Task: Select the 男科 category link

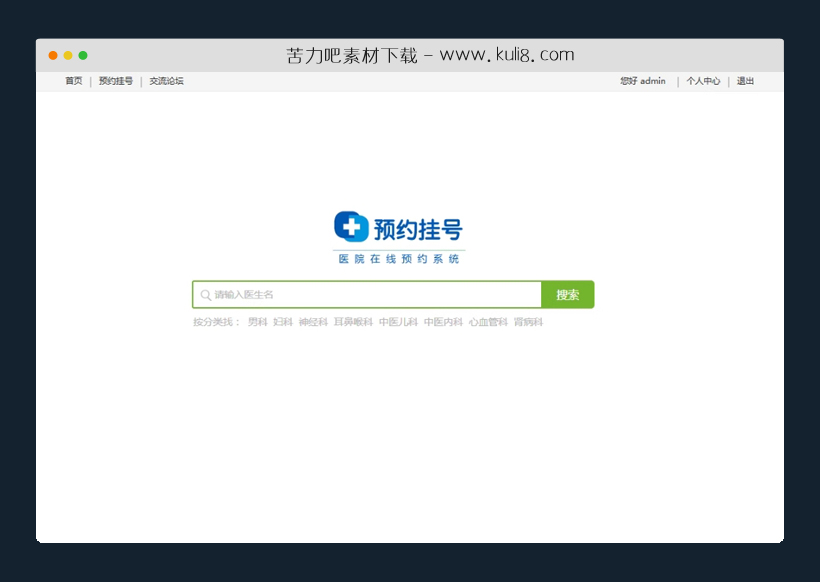Action: (x=257, y=322)
